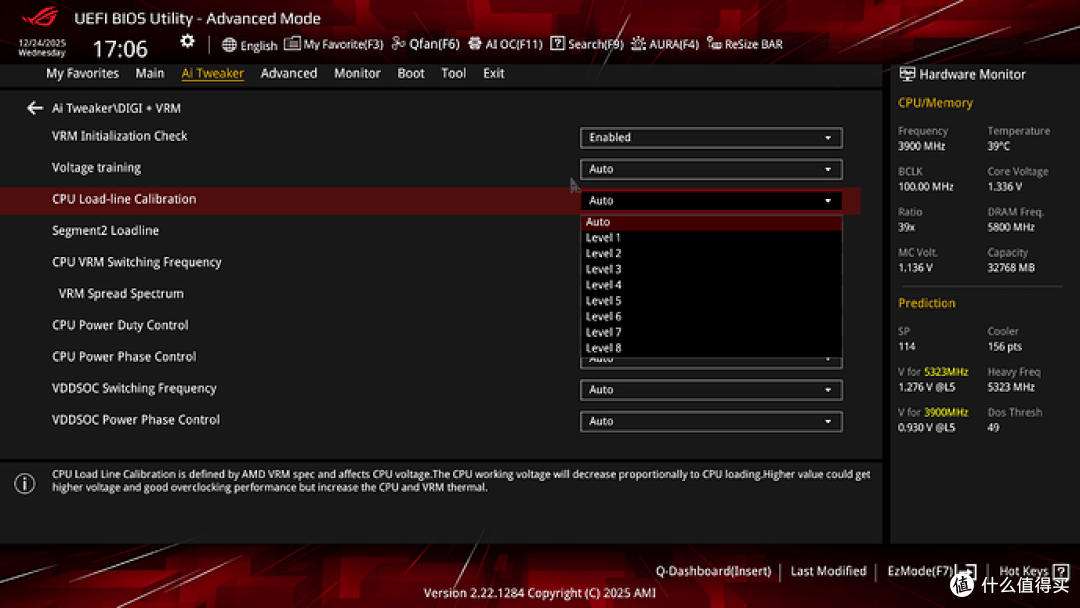Click 1.336 V core voltage value

click(1005, 187)
